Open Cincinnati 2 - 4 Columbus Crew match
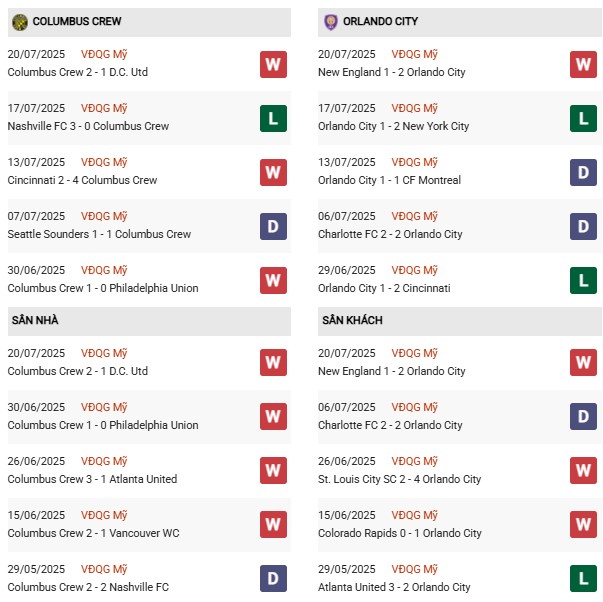The height and width of the screenshot is (602, 603). [x=82, y=180]
